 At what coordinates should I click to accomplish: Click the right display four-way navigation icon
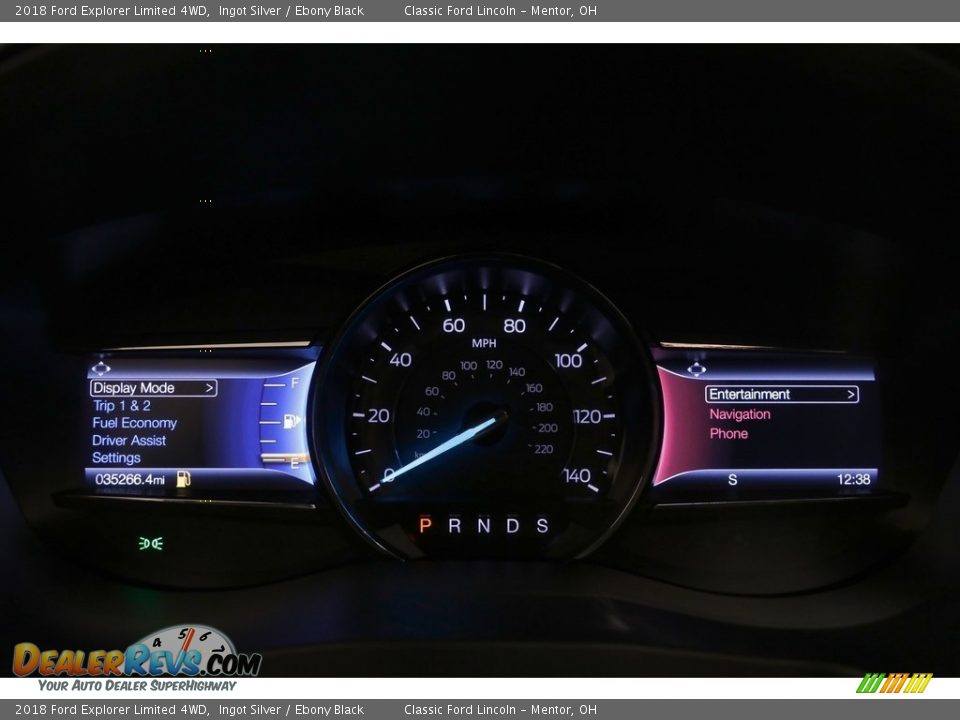point(696,369)
